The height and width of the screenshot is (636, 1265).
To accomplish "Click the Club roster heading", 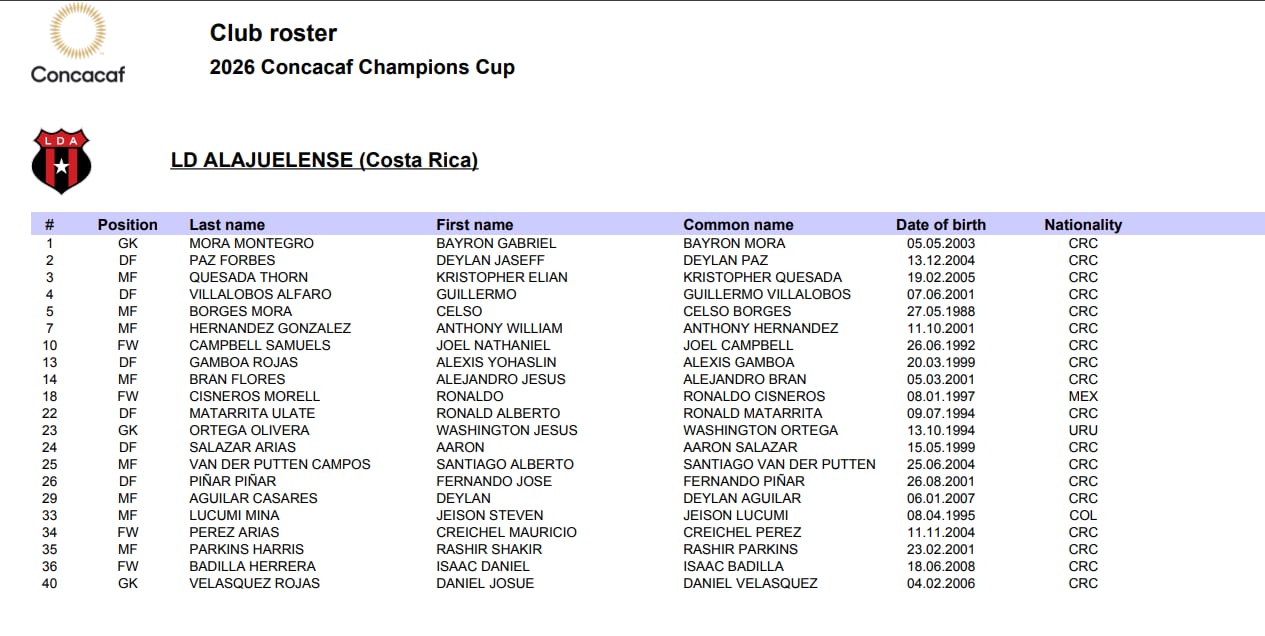I will coord(273,33).
